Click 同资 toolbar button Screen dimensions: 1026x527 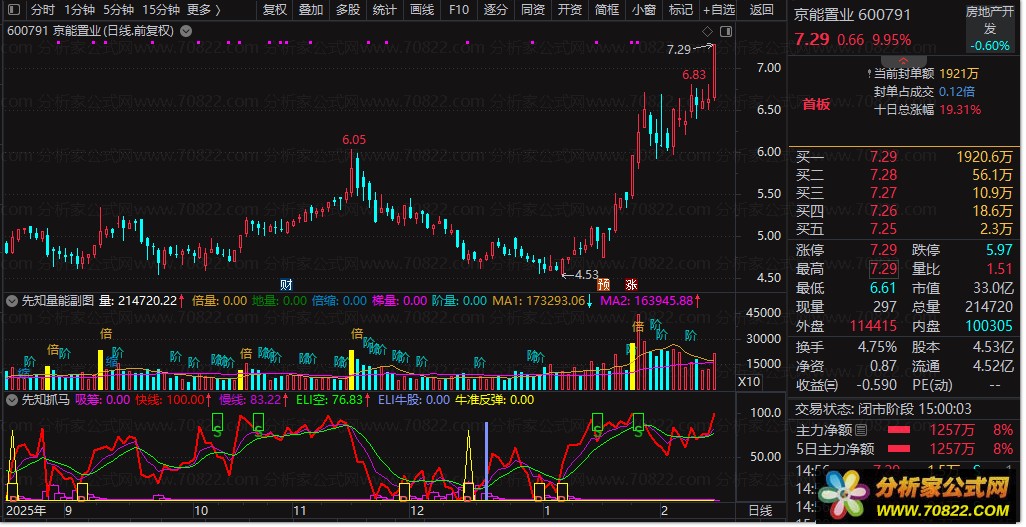pos(533,10)
